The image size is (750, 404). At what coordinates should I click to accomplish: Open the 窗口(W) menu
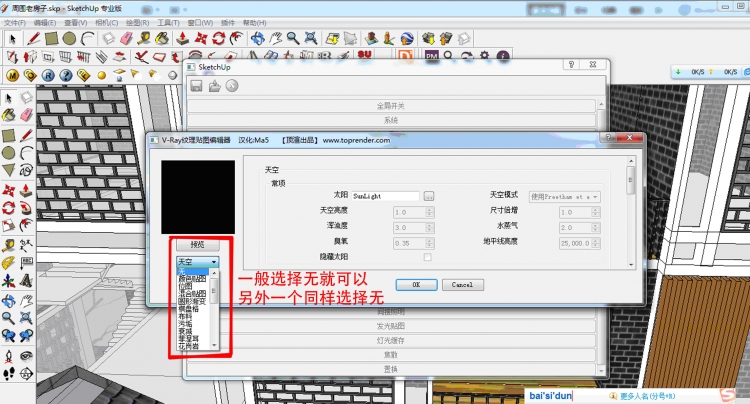pos(200,22)
